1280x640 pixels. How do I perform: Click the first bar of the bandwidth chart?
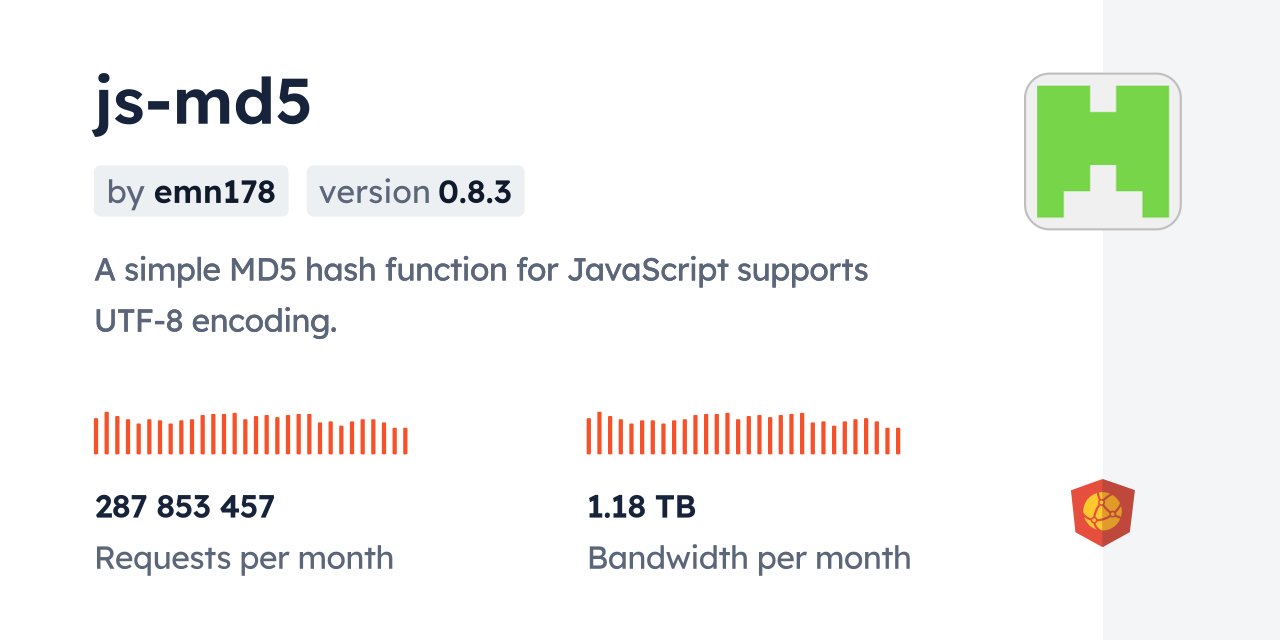(x=589, y=436)
